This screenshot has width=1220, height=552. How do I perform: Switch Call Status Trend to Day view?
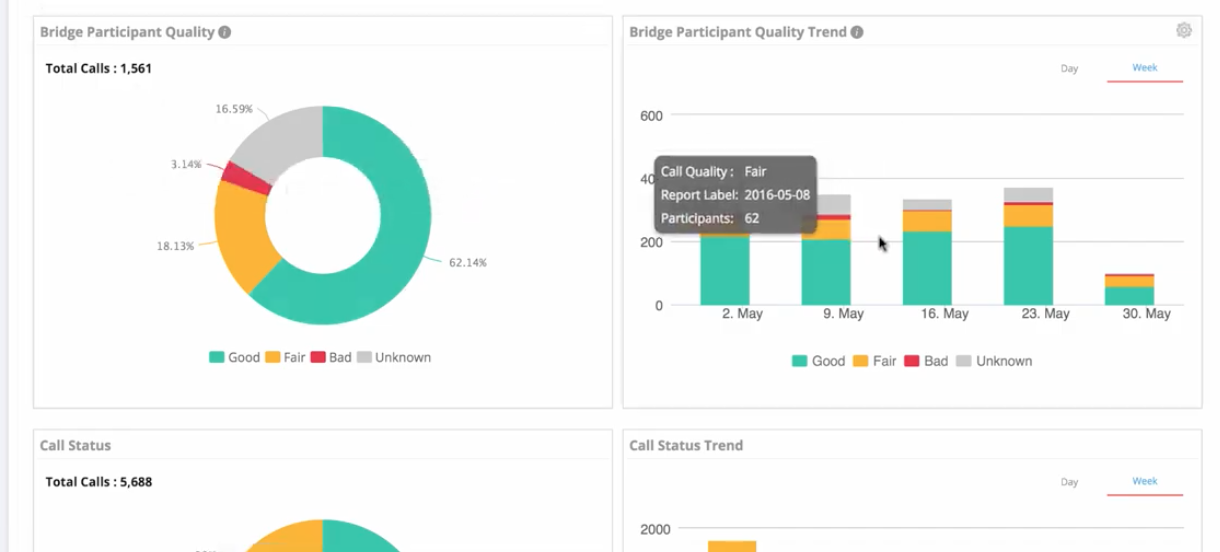click(1069, 482)
